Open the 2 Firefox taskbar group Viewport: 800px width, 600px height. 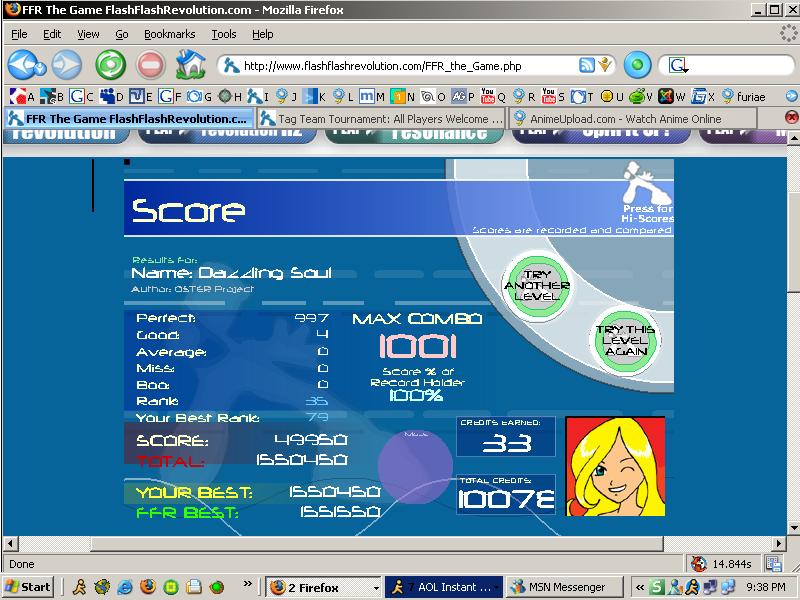coord(323,587)
